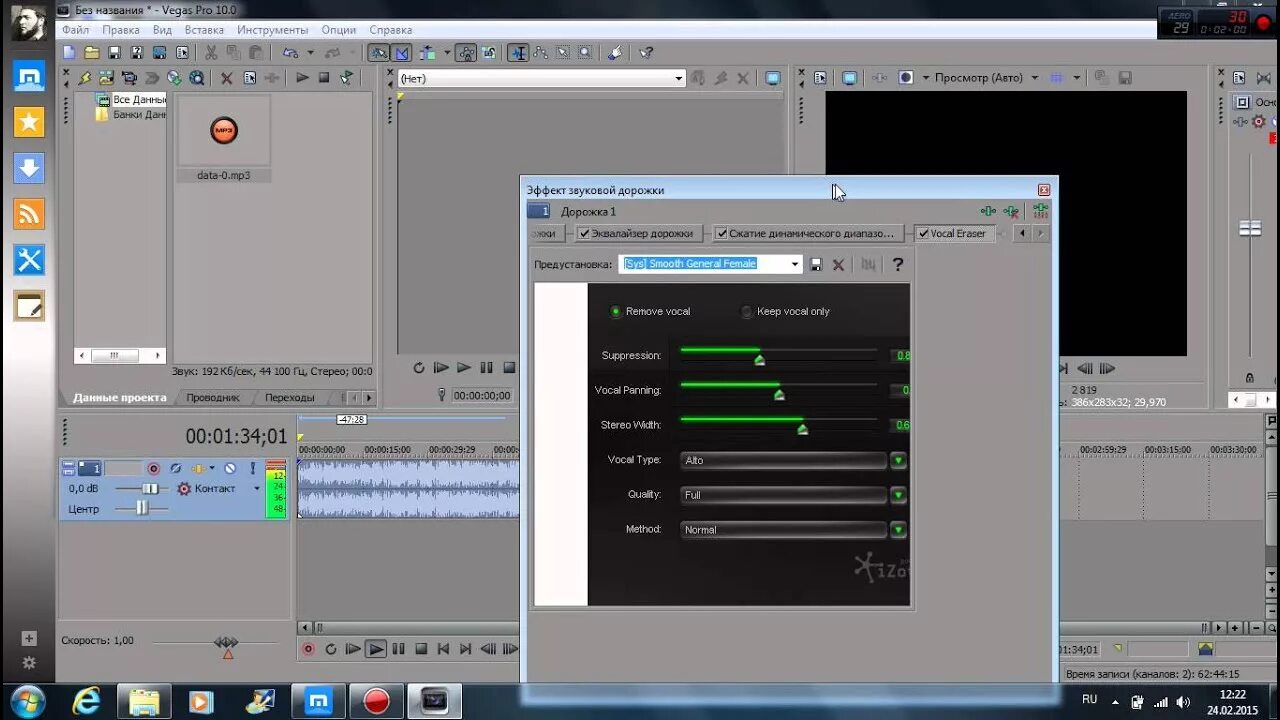1280x720 pixels.
Task: Open (Нет) trimmer history dropdown
Action: pos(678,78)
